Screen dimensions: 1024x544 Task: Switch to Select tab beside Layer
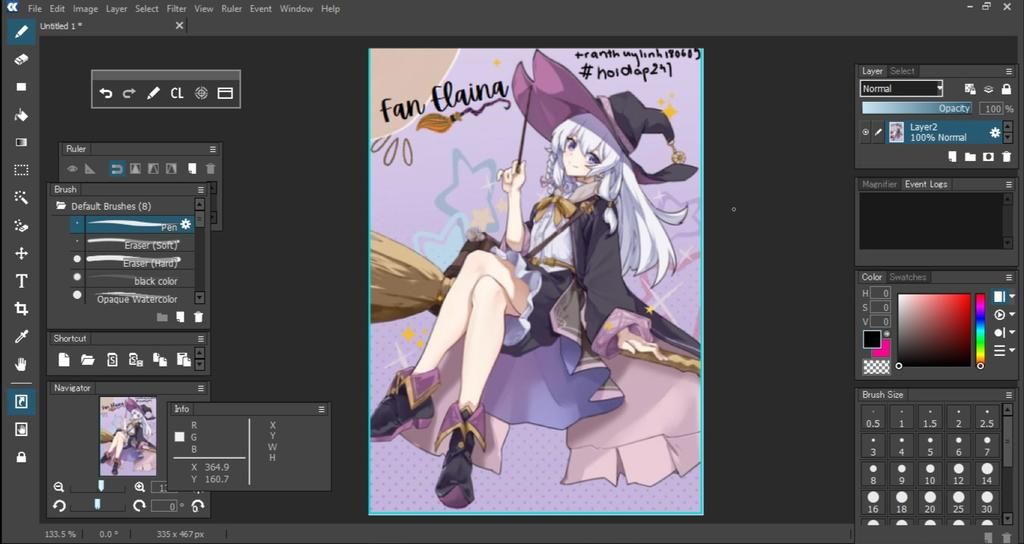[903, 71]
